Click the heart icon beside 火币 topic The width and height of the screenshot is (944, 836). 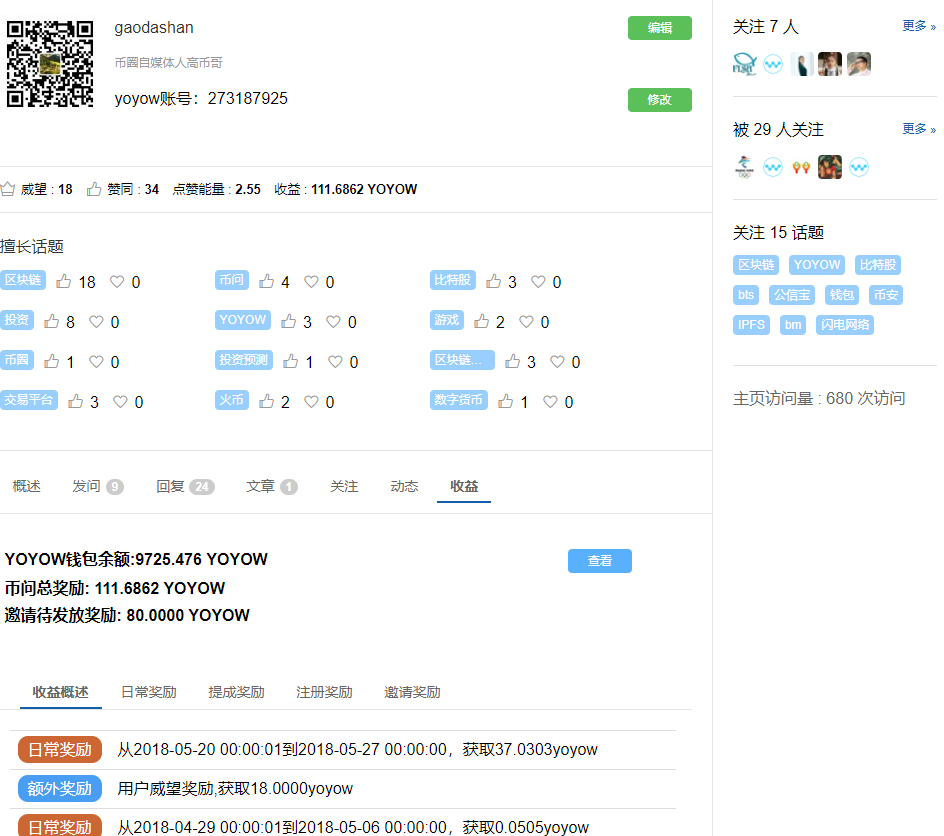click(x=311, y=401)
